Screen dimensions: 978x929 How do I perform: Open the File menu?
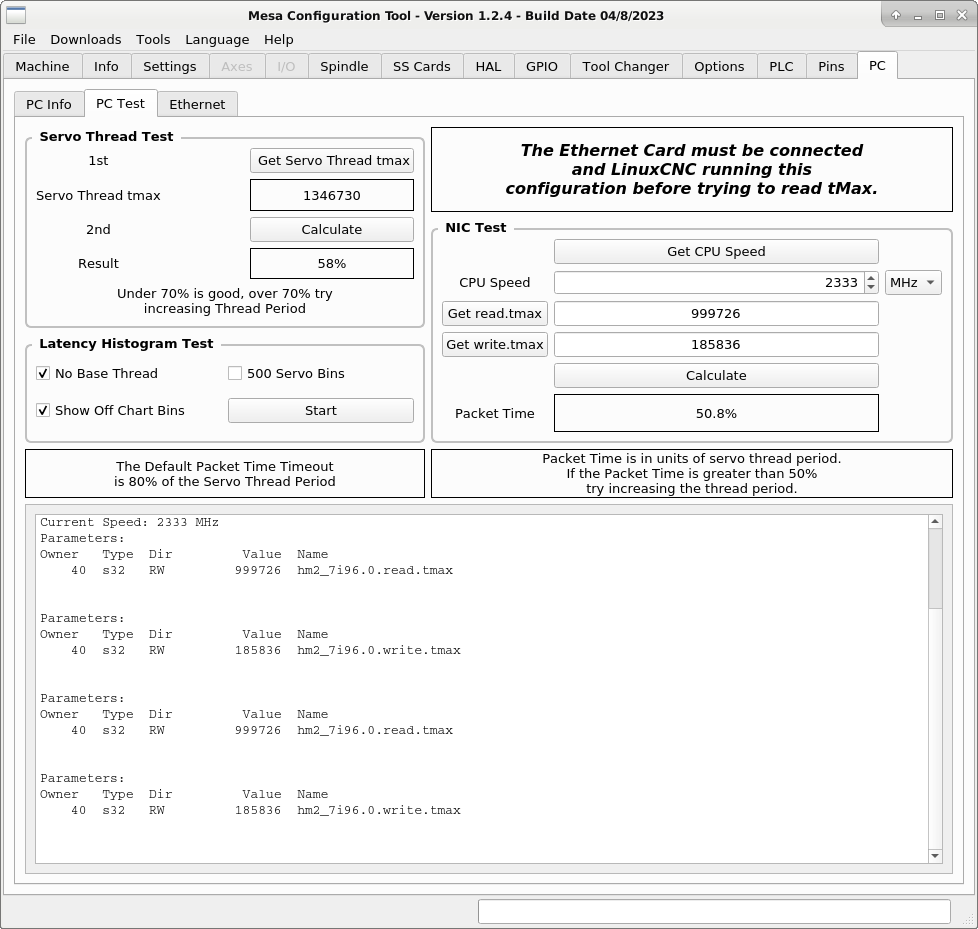[24, 39]
